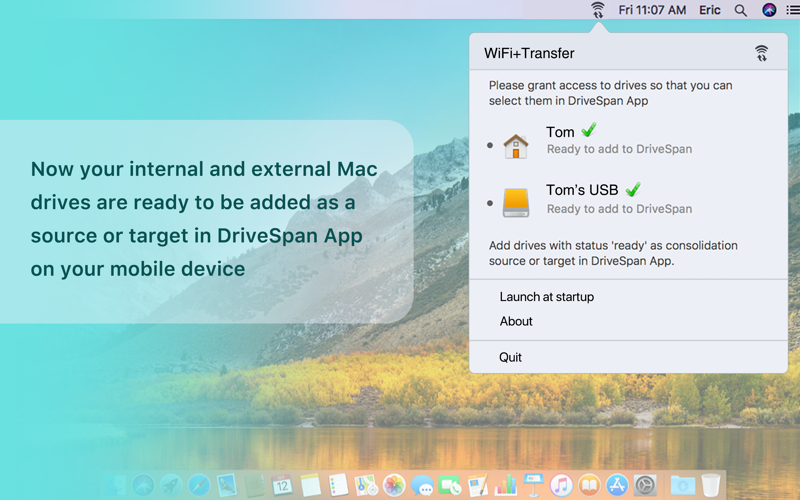This screenshot has height=500, width=800.
Task: Click the WiFi+Transfer menu bar icon
Action: [x=597, y=10]
